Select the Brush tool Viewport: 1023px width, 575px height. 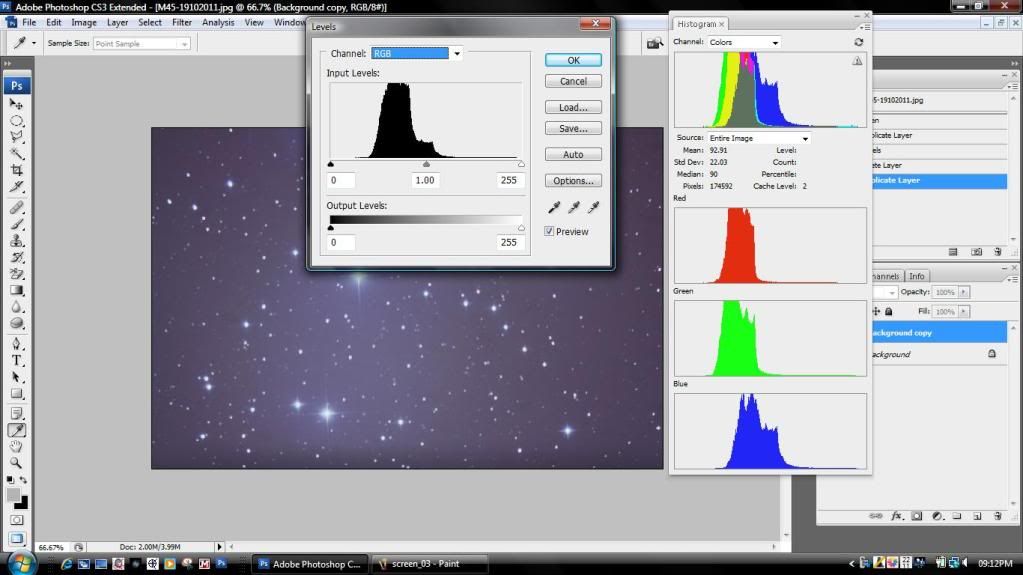(x=16, y=224)
